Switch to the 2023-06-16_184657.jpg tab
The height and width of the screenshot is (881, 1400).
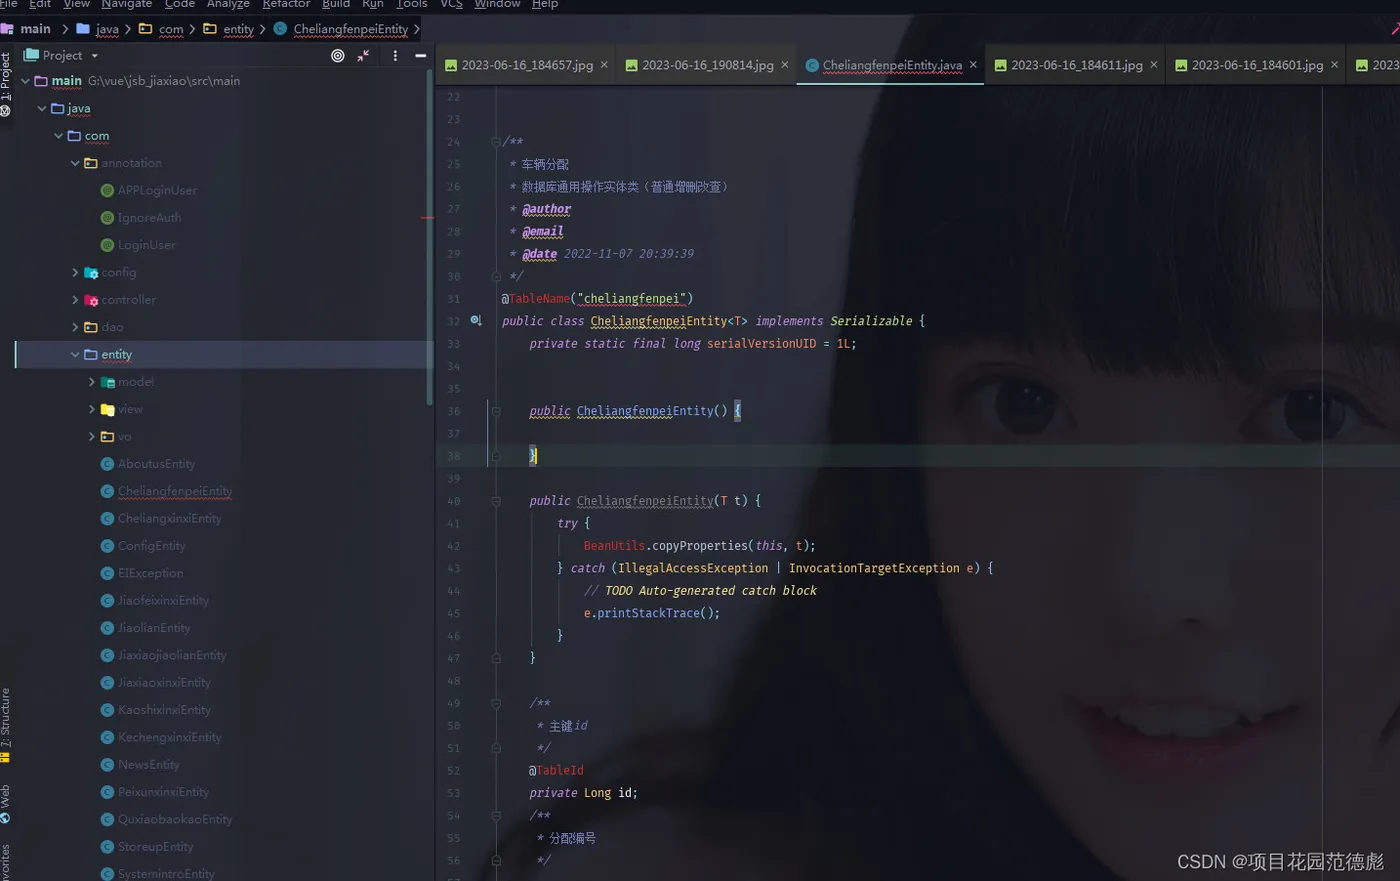click(x=519, y=65)
